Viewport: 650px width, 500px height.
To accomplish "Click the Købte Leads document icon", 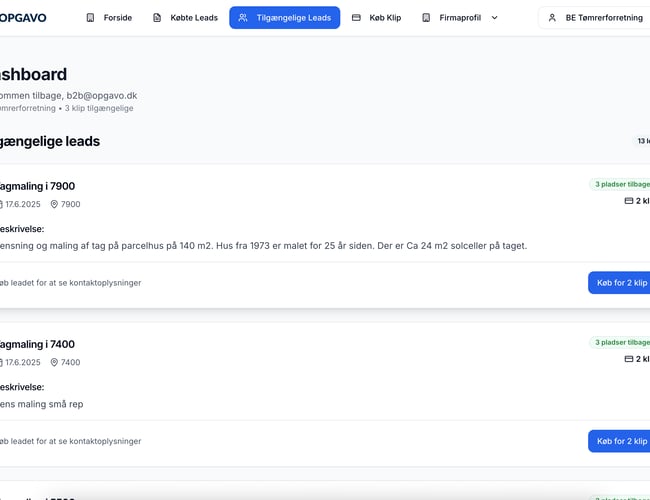I will pyautogui.click(x=157, y=18).
